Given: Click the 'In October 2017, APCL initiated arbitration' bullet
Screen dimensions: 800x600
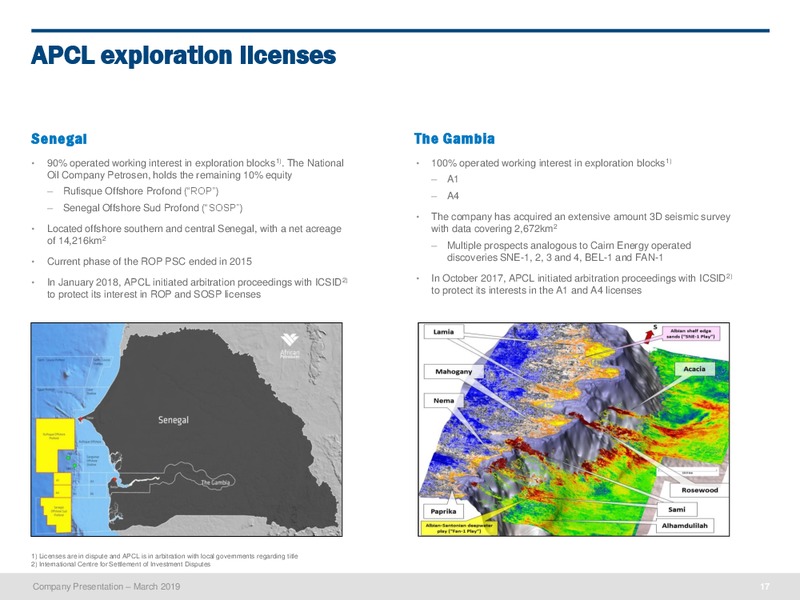Looking at the screenshot, I should pos(582,284).
